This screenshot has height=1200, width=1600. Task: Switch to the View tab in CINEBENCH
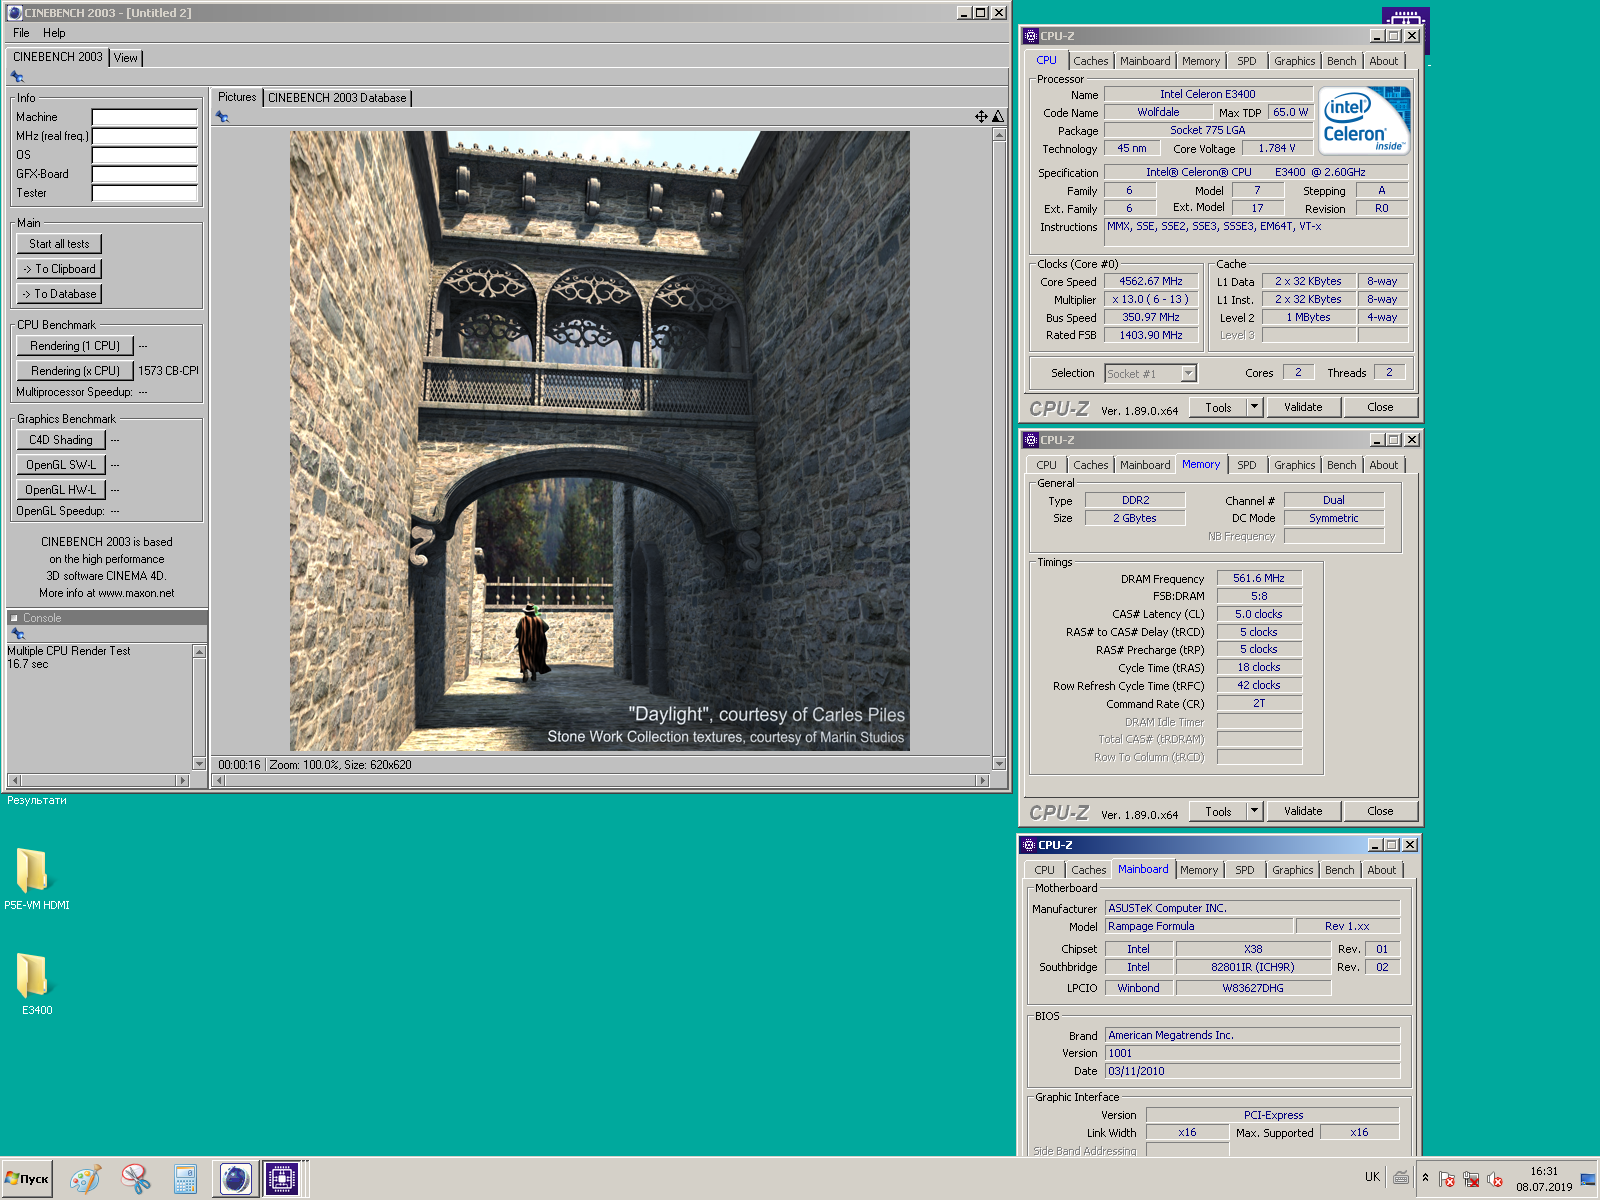pyautogui.click(x=126, y=58)
